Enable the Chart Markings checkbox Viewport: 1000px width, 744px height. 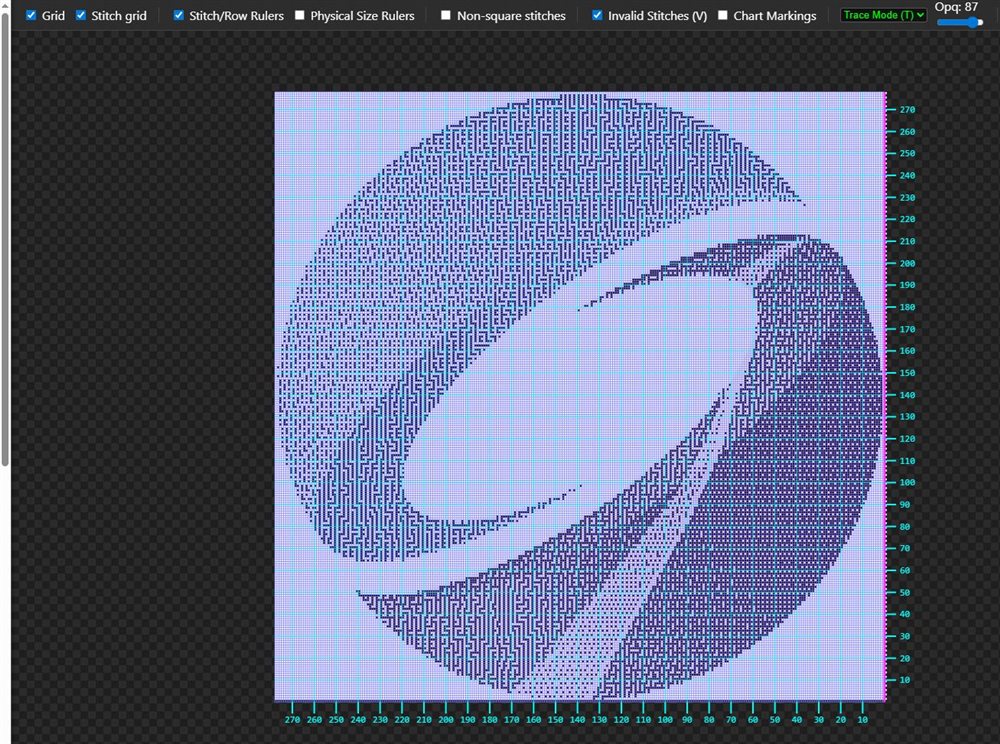[723, 15]
